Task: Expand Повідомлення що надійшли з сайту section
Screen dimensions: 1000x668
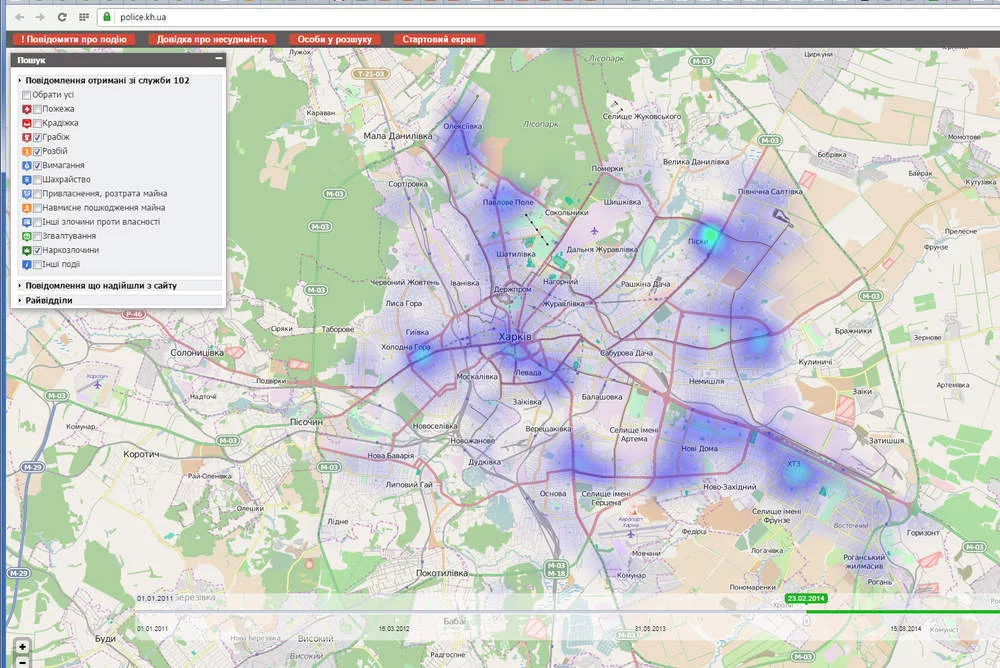Action: pyautogui.click(x=119, y=286)
